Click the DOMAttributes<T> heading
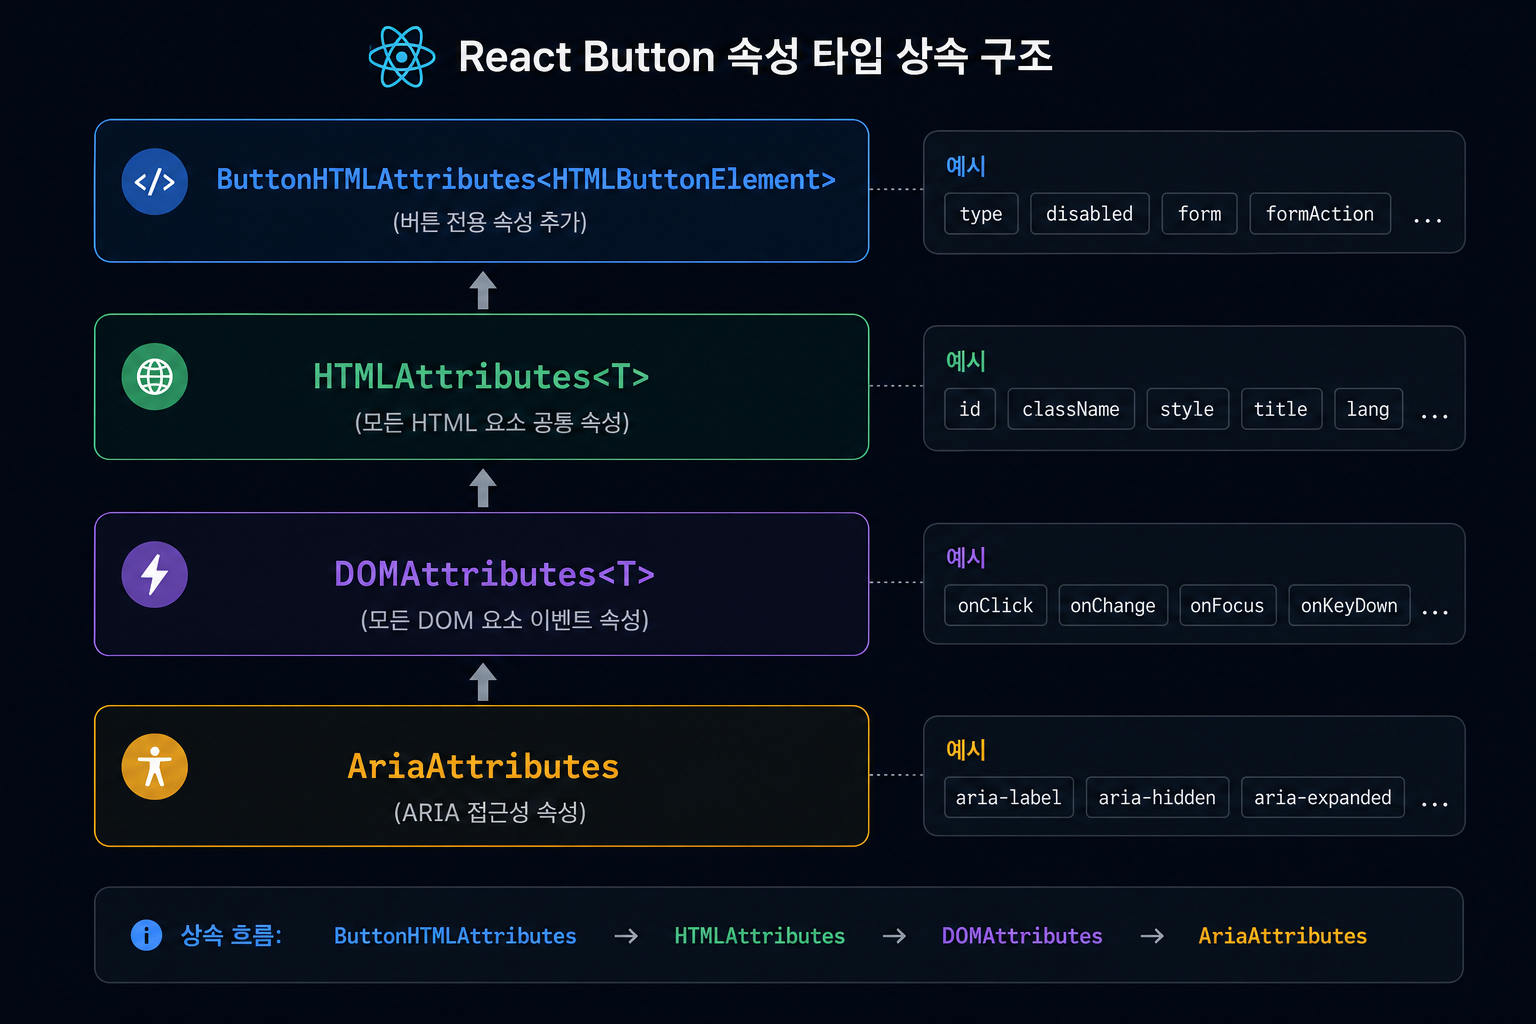 tap(494, 574)
